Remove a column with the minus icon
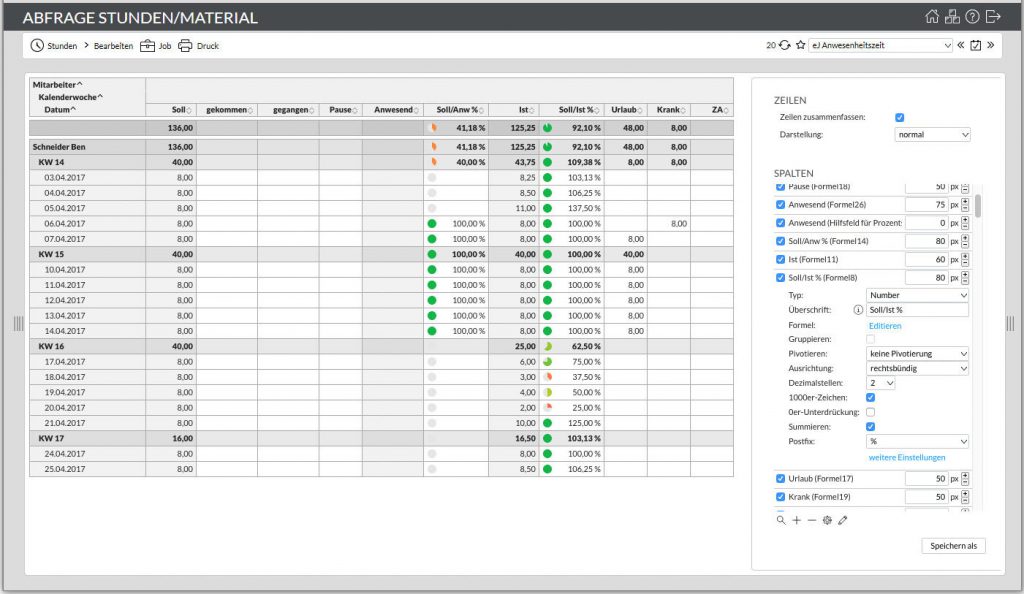Image resolution: width=1024 pixels, height=594 pixels. [812, 520]
